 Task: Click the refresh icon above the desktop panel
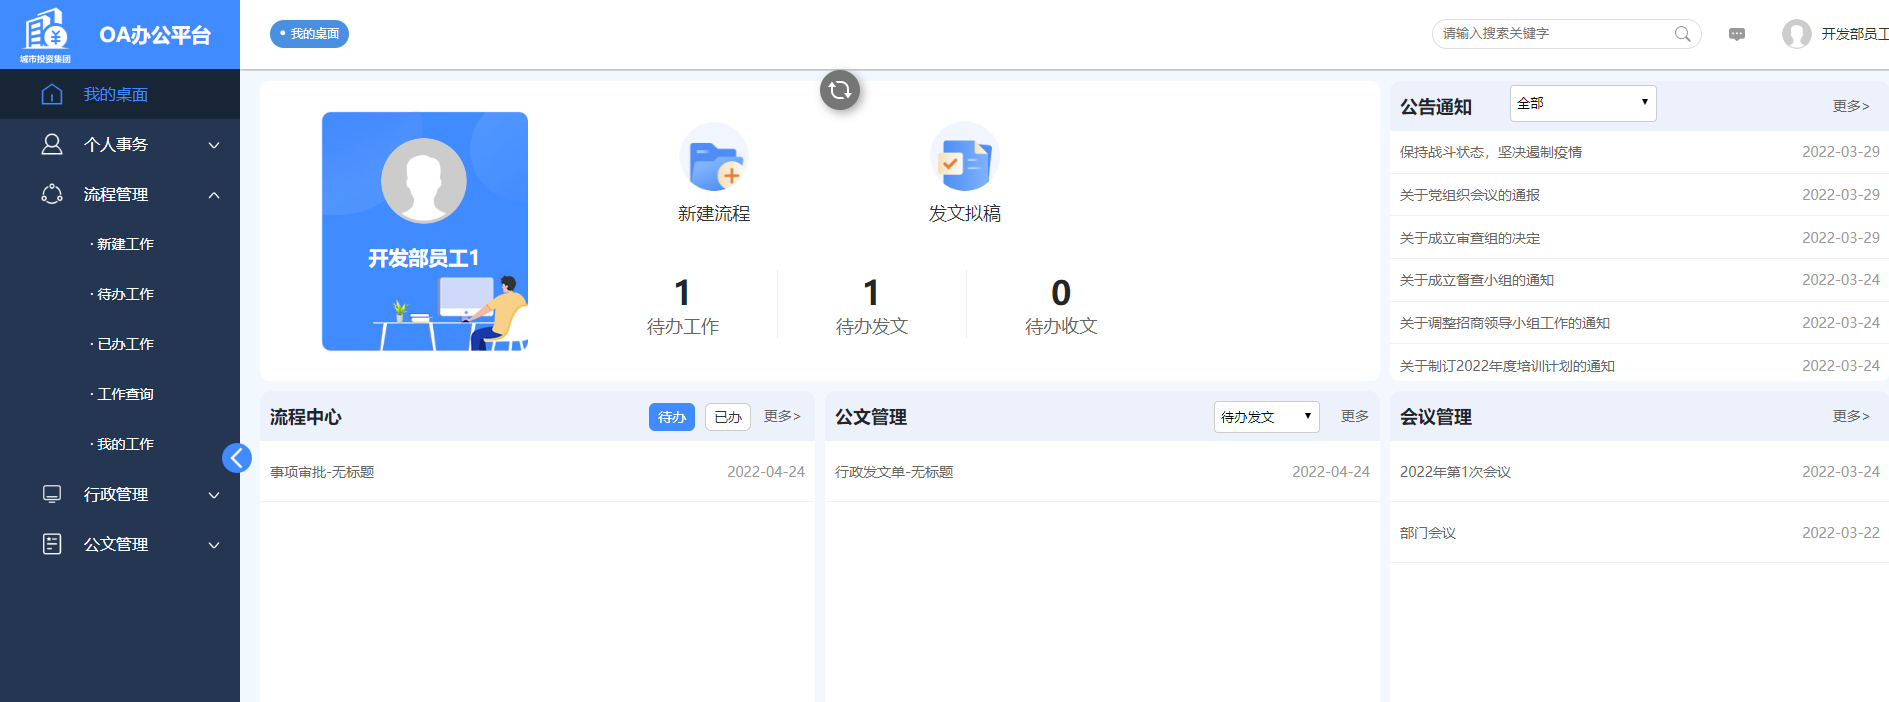pyautogui.click(x=840, y=90)
